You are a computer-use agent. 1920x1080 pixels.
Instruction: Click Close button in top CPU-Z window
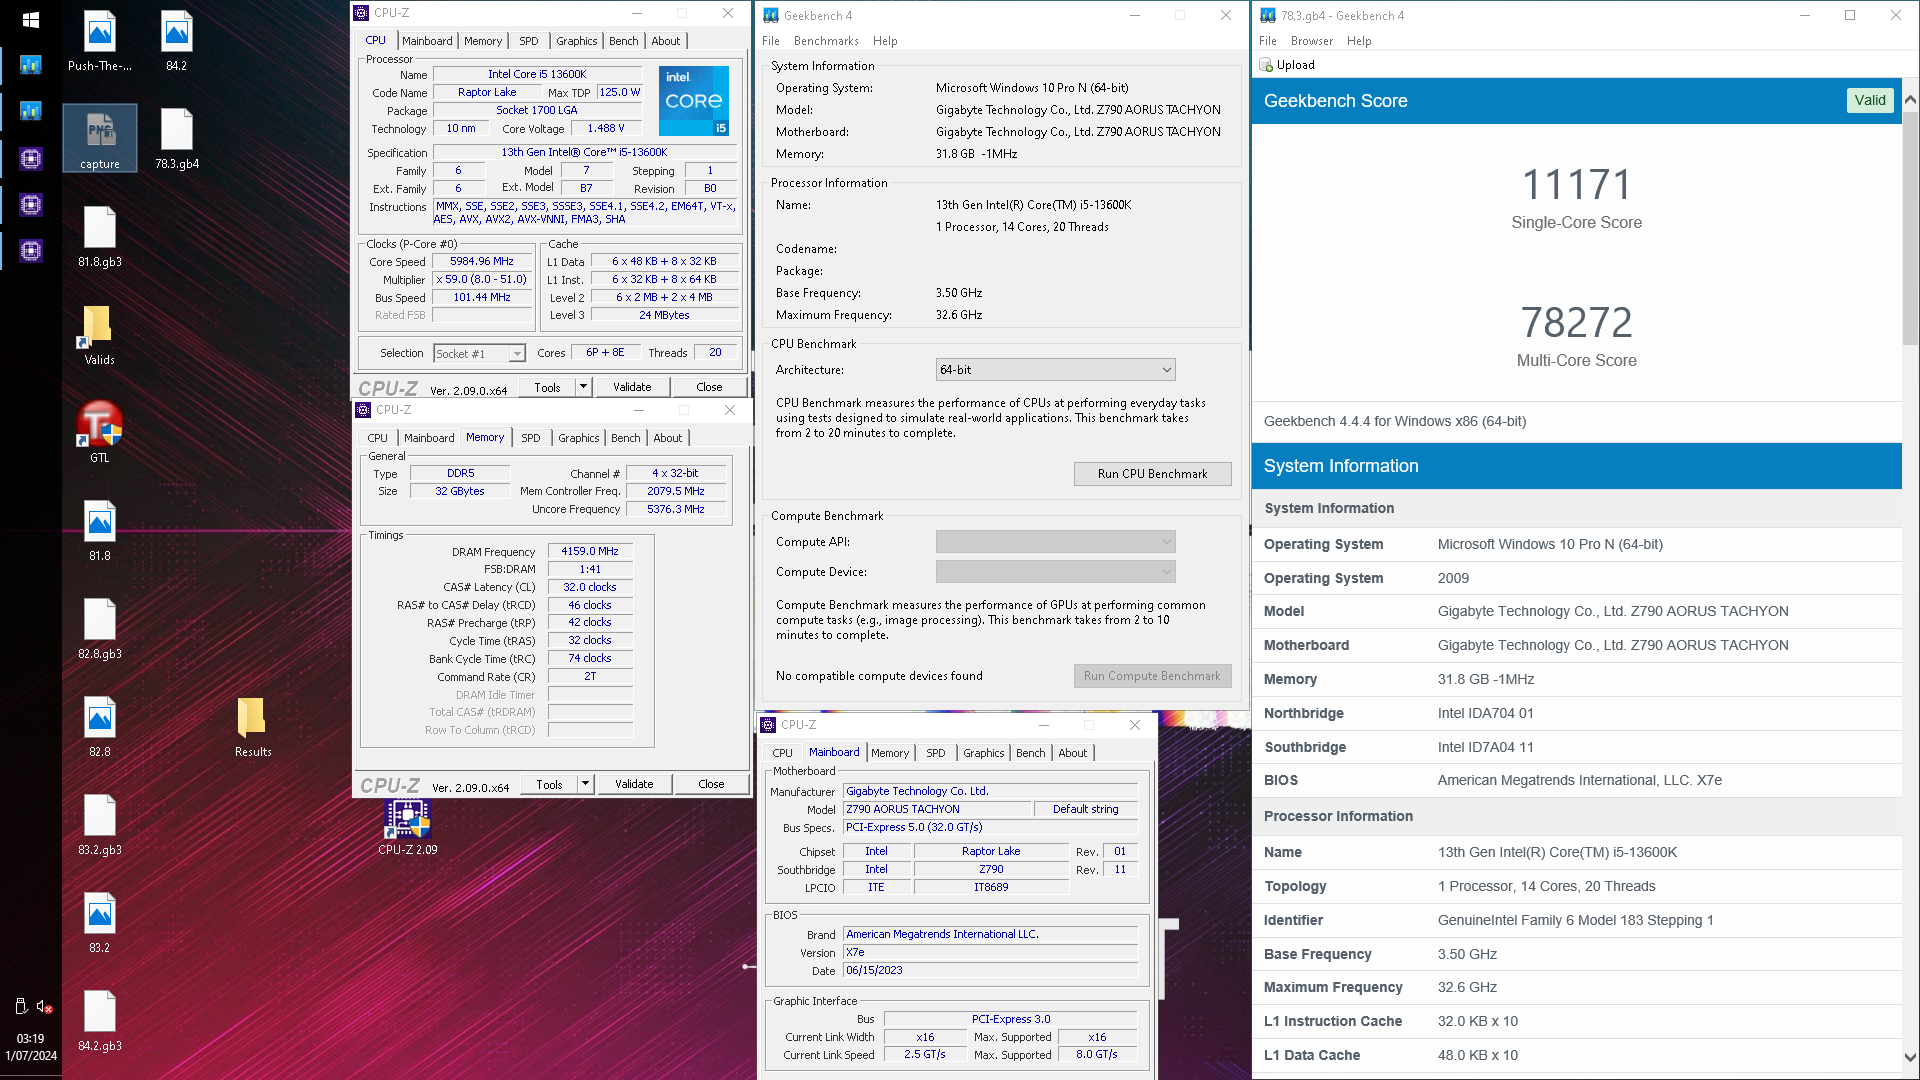pos(709,387)
